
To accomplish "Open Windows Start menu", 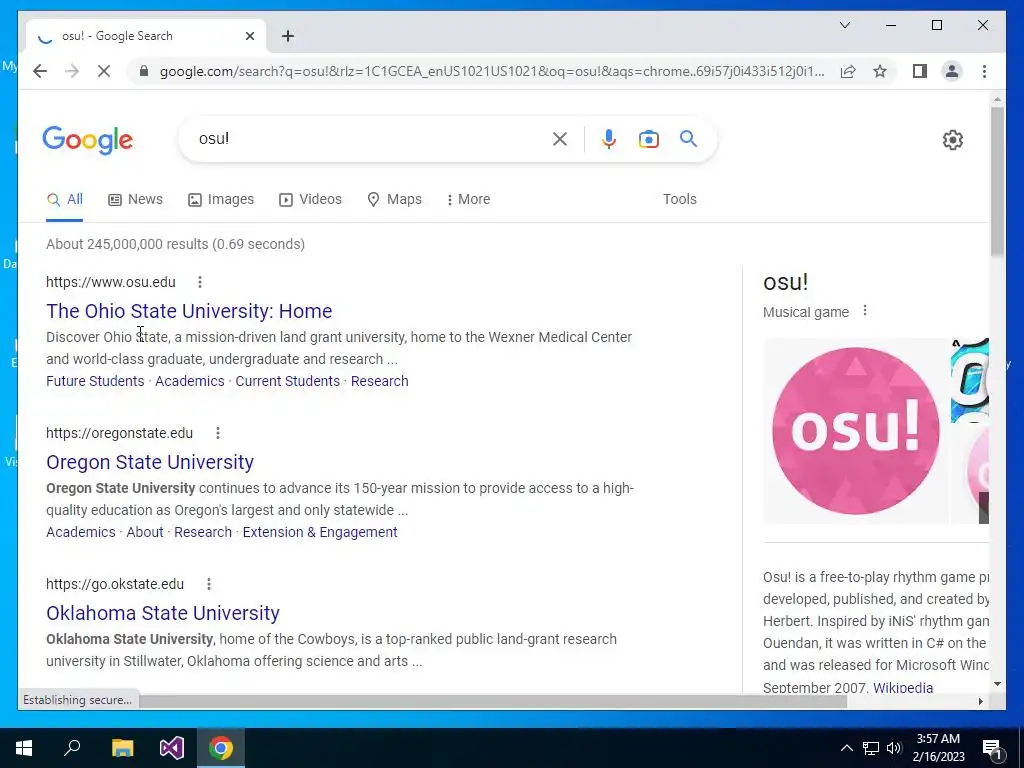I will (24, 748).
